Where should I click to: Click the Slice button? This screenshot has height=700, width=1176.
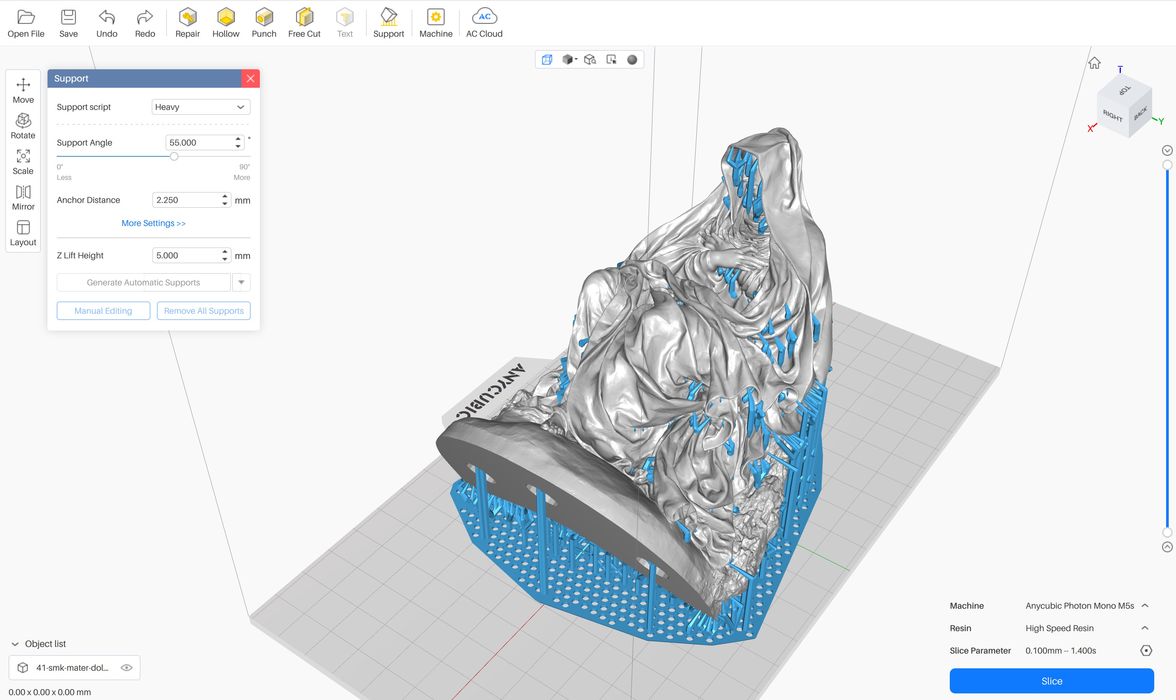coord(1051,681)
